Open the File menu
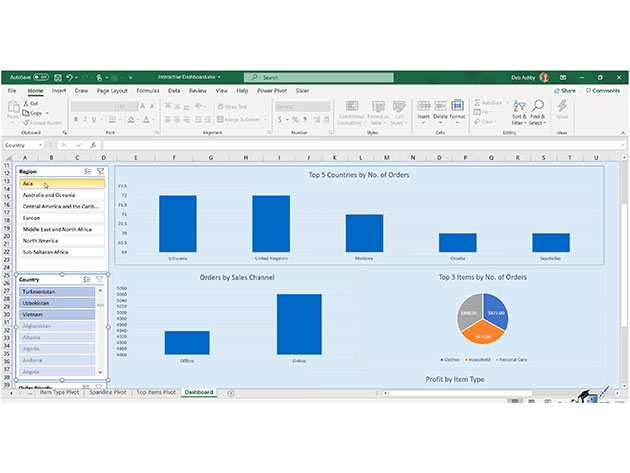Image resolution: width=630 pixels, height=473 pixels. (12, 91)
